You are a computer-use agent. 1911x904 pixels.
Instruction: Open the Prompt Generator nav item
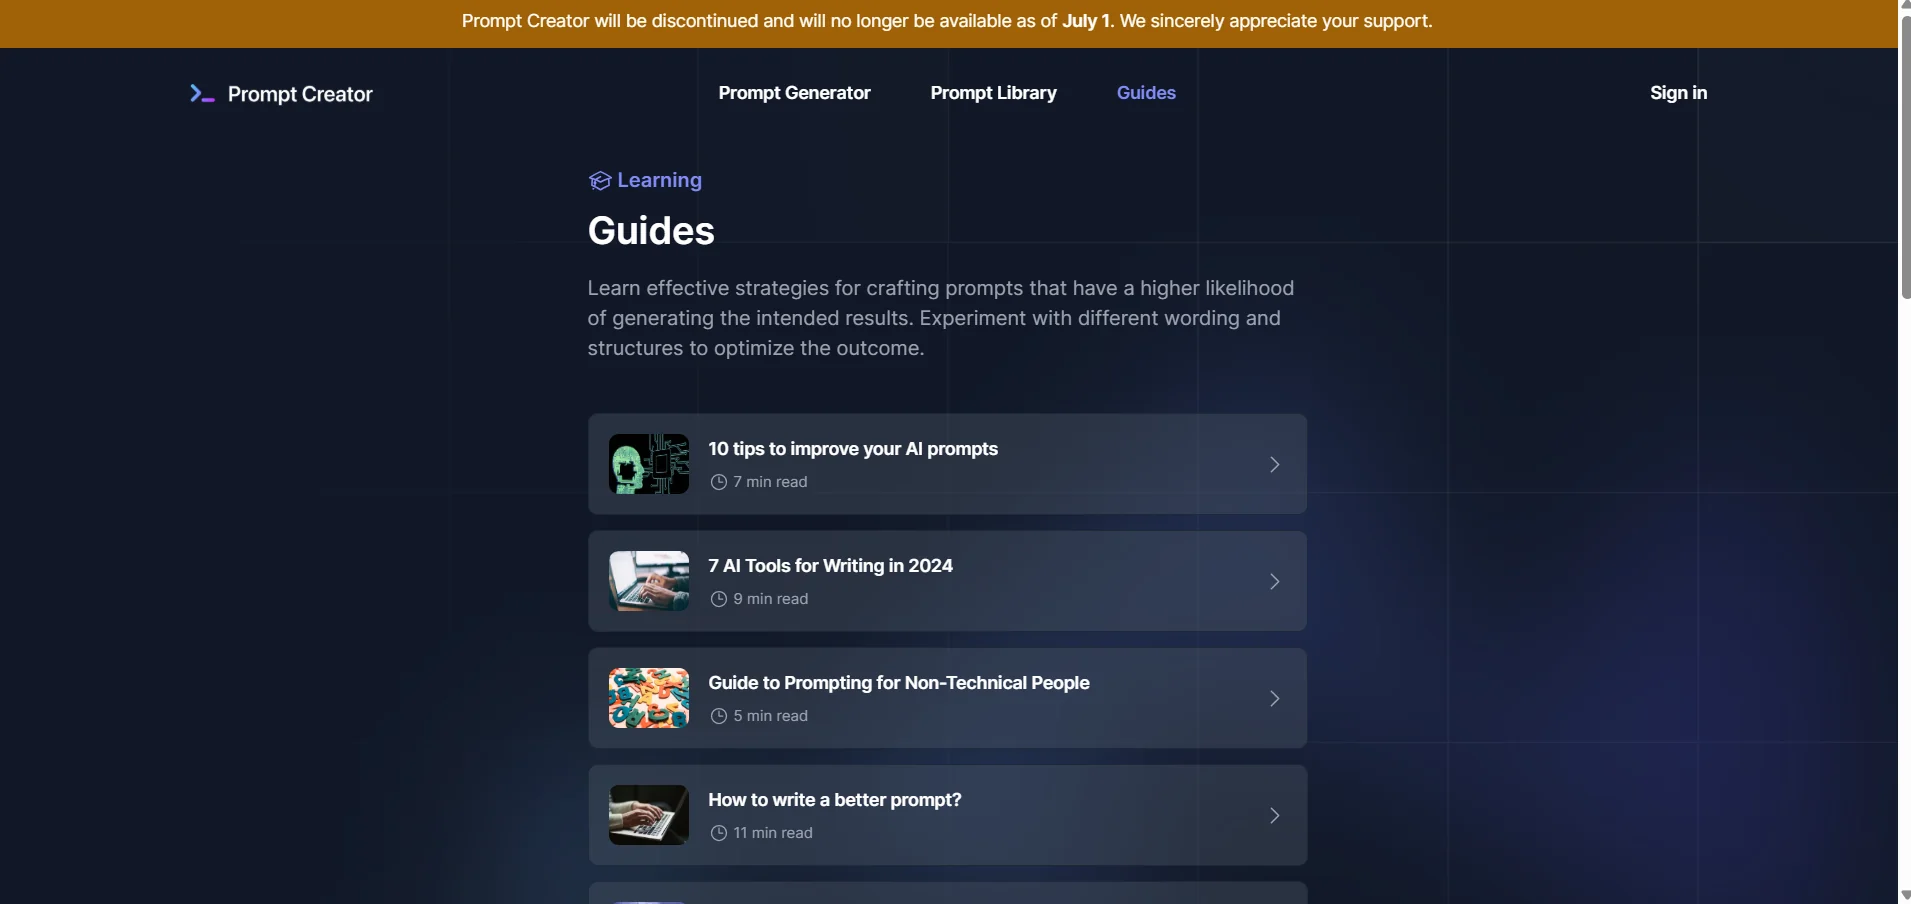pos(794,93)
